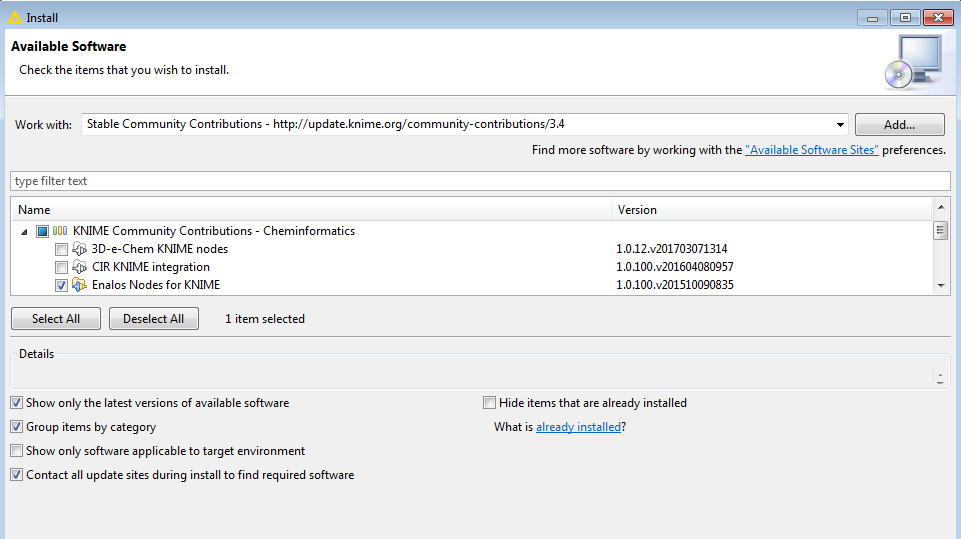This screenshot has height=539, width=961.
Task: Enable Hide items that are already installed
Action: click(489, 403)
